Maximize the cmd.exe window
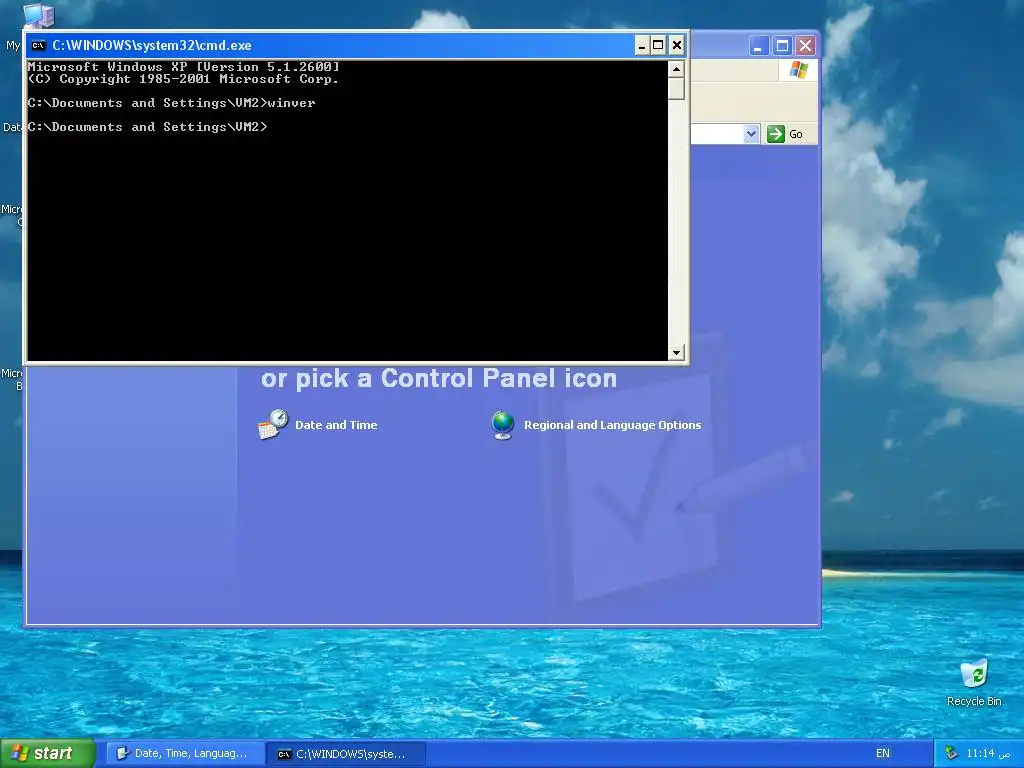This screenshot has height=768, width=1024. click(658, 46)
